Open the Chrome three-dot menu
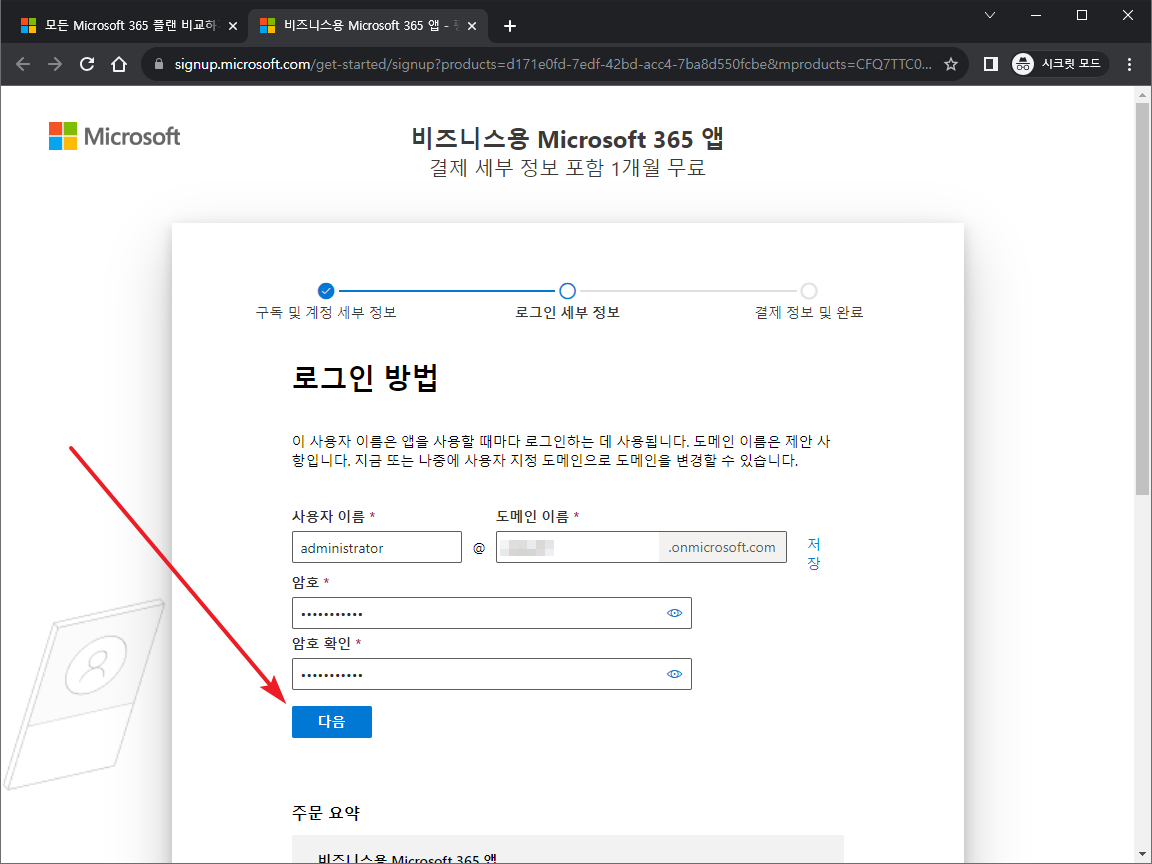Image resolution: width=1152 pixels, height=864 pixels. pos(1130,65)
